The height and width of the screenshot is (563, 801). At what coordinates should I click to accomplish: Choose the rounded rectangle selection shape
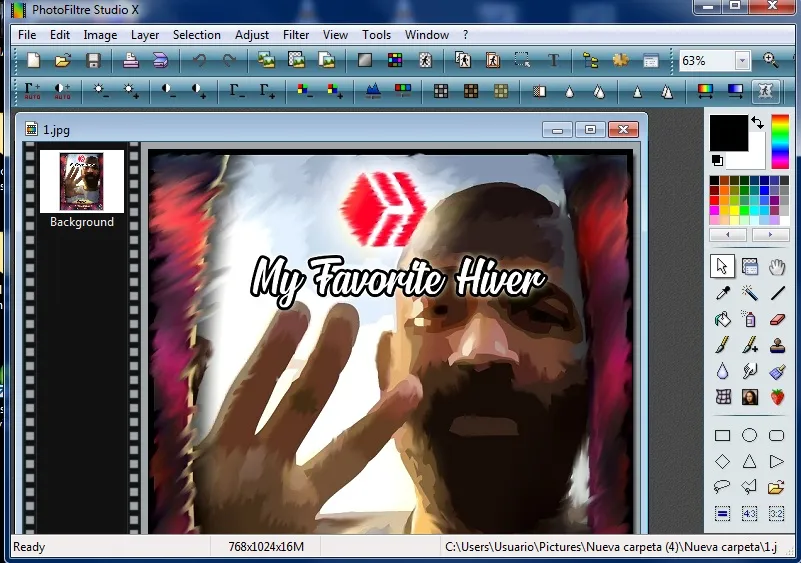pyautogui.click(x=777, y=435)
